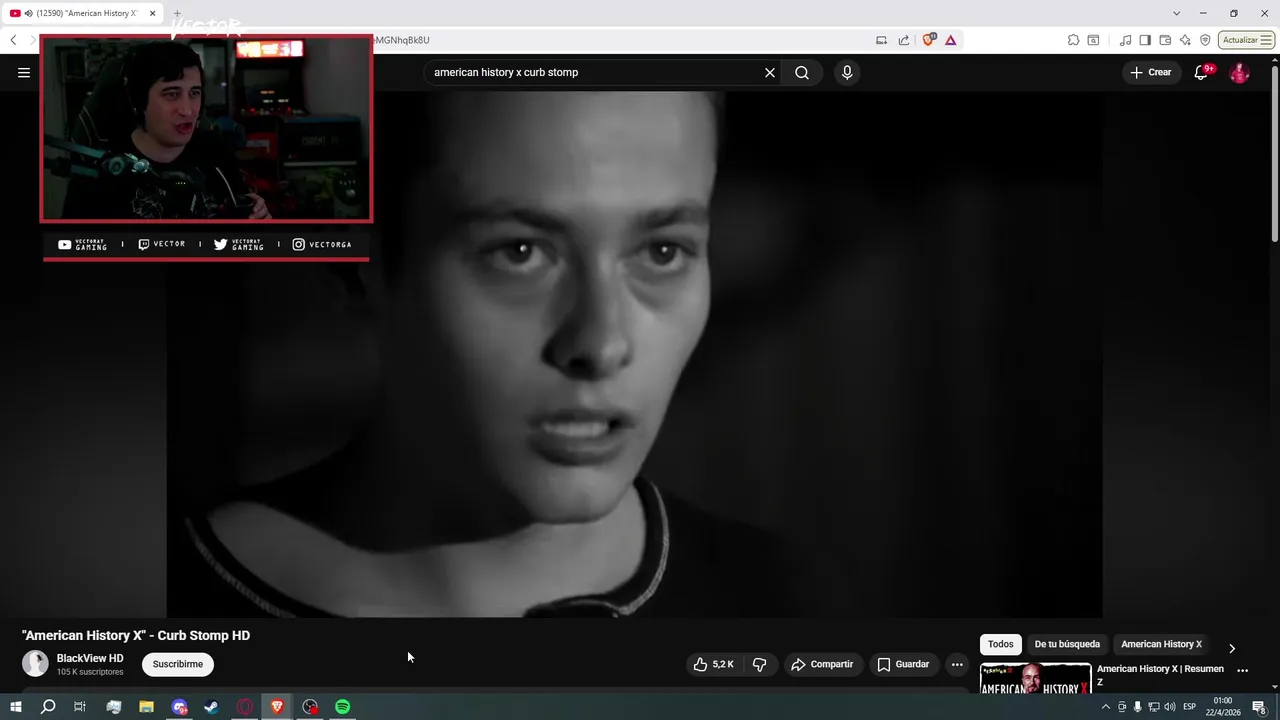Share this page from the address bar
This screenshot has width=1280, height=720.
click(904, 40)
